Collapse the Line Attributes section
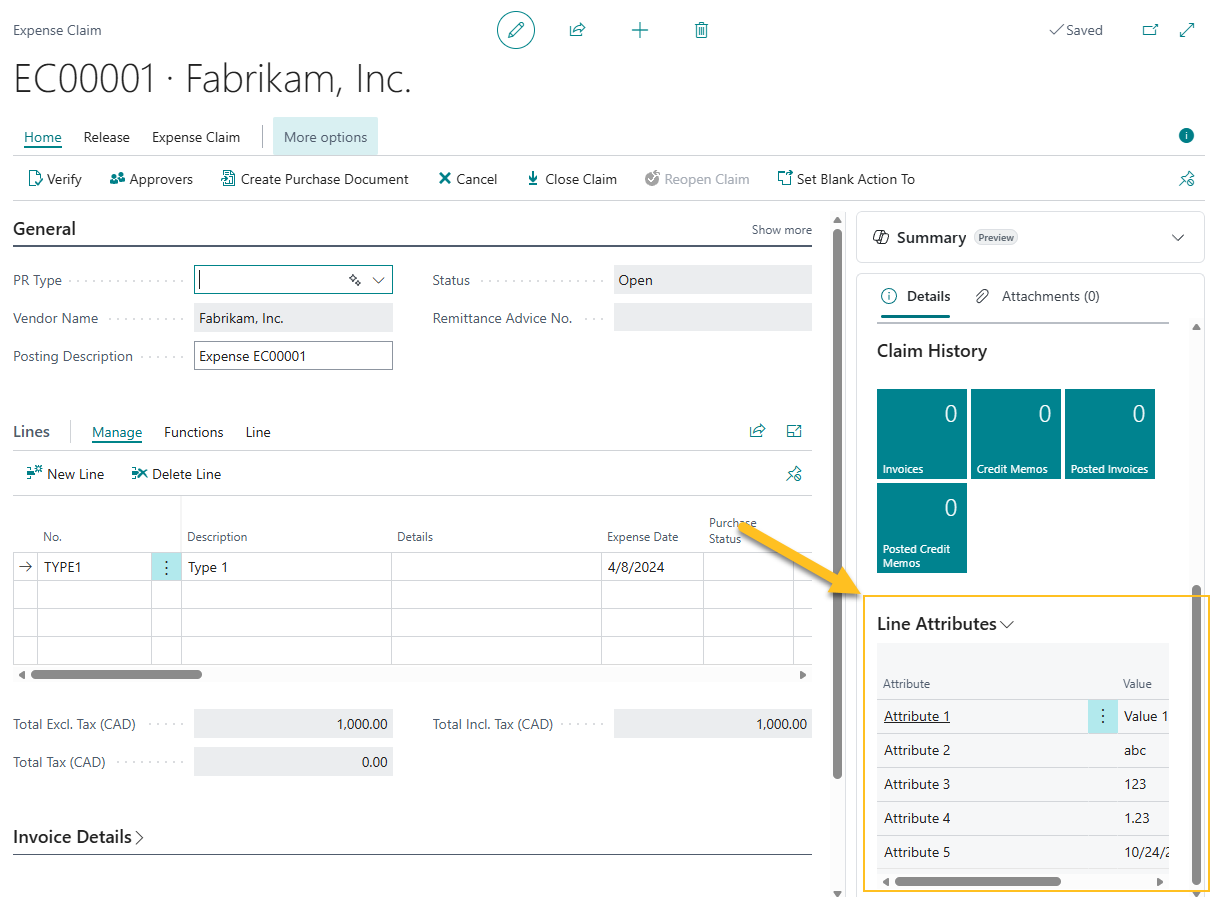The image size is (1217, 897). tap(1009, 623)
